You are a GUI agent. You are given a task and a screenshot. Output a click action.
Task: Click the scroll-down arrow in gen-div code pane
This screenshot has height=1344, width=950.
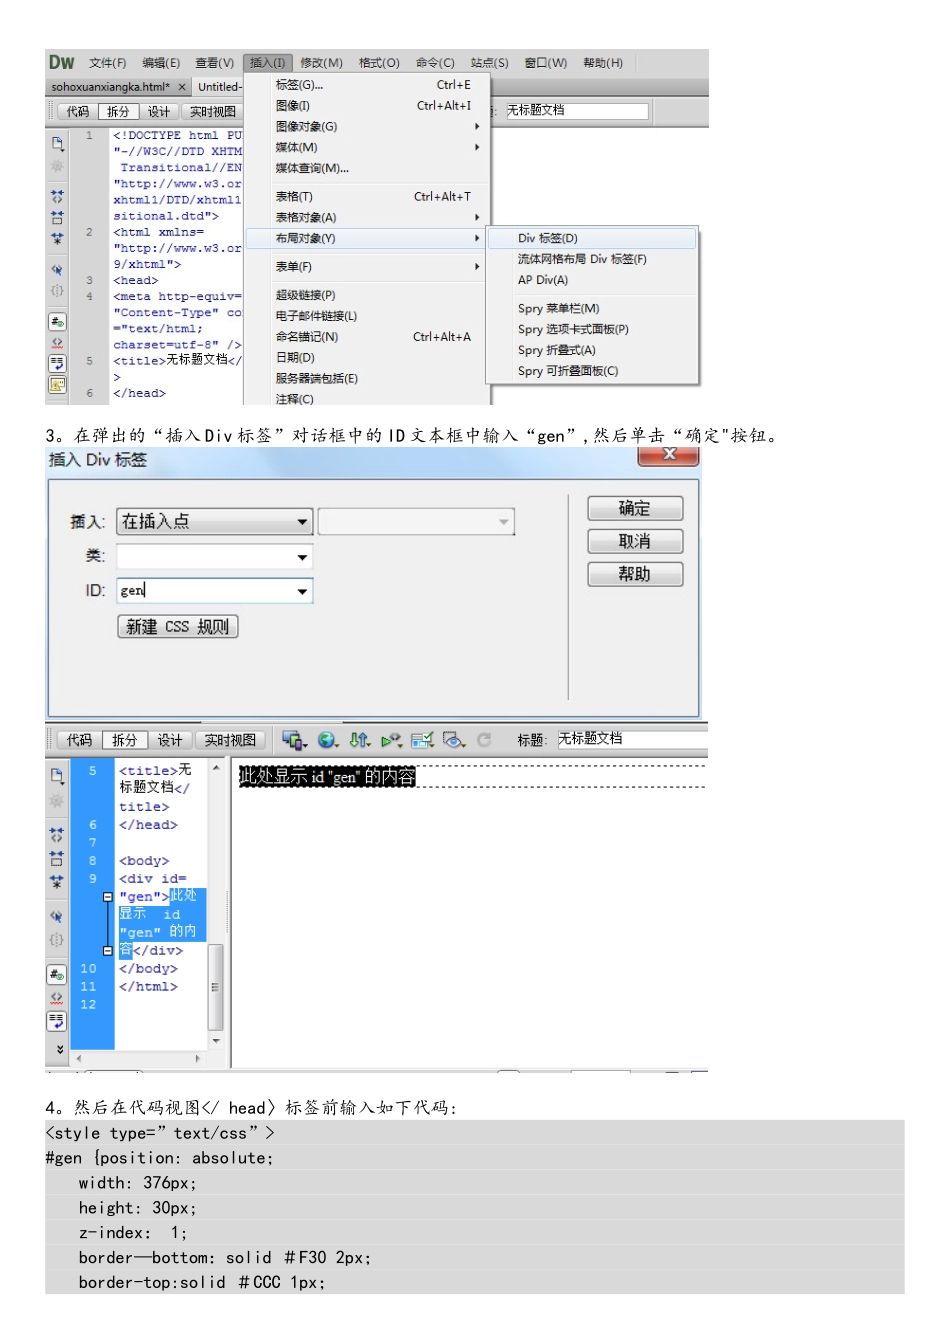tap(215, 1041)
